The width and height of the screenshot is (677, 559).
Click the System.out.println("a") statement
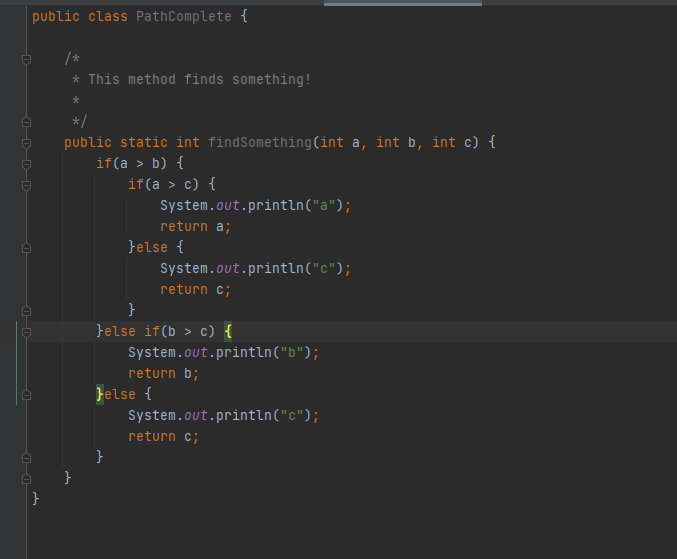point(256,205)
